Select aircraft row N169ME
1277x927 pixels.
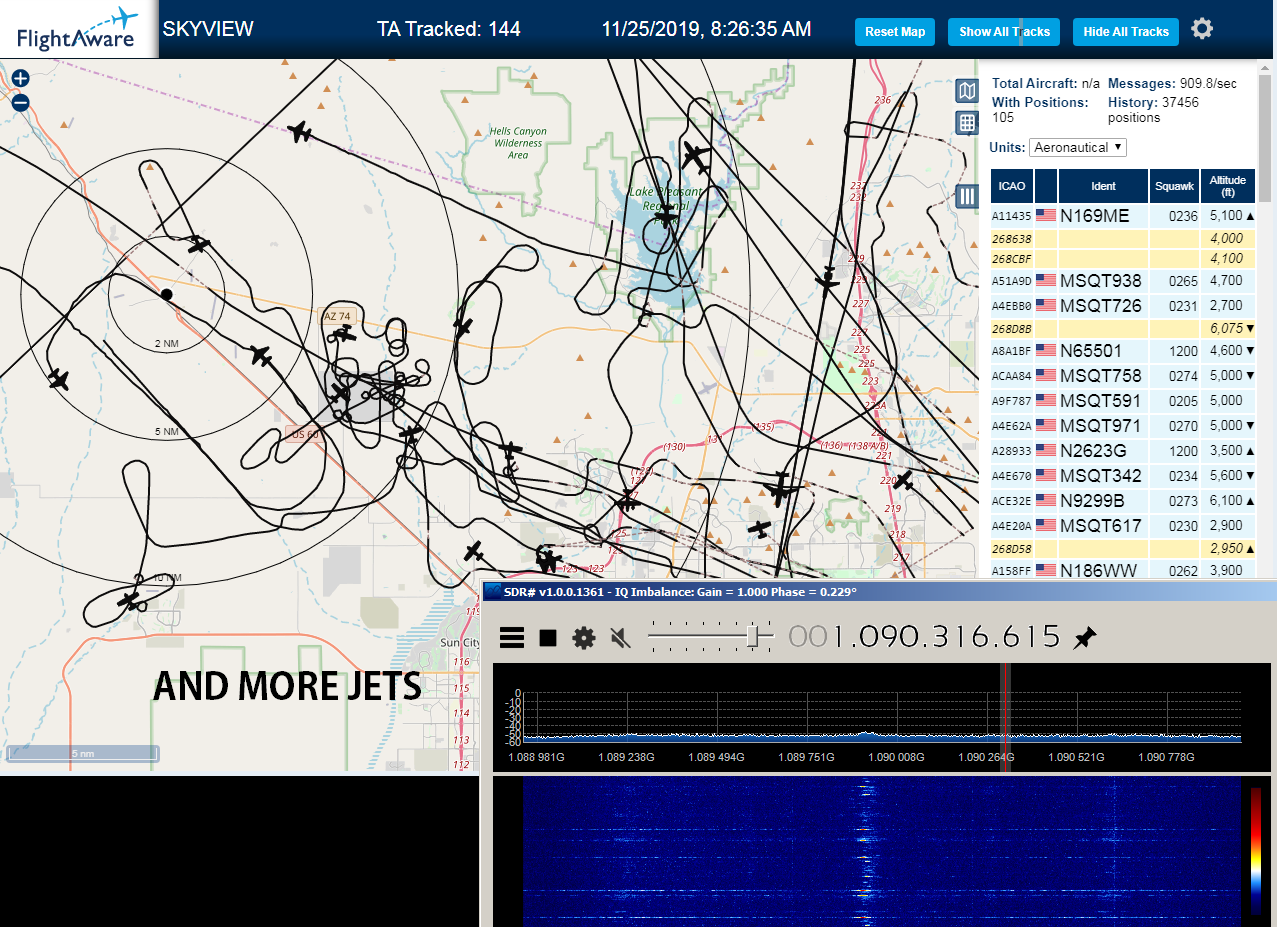pos(1123,215)
